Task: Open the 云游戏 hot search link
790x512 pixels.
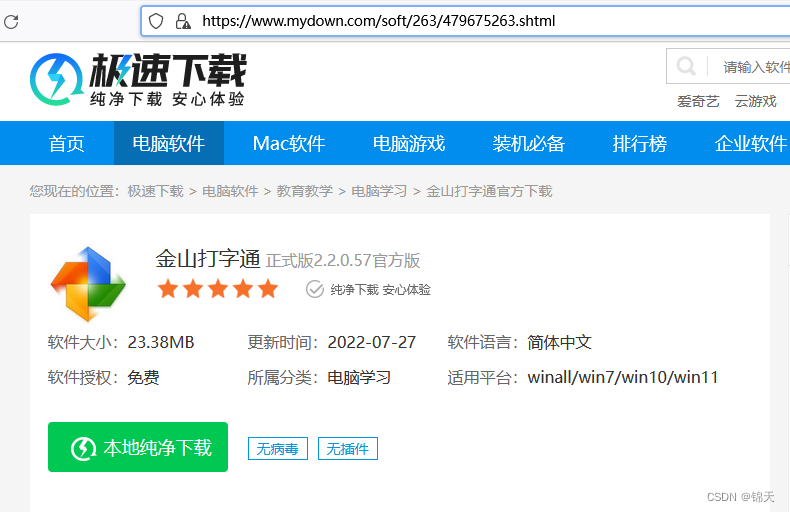Action: [x=755, y=101]
